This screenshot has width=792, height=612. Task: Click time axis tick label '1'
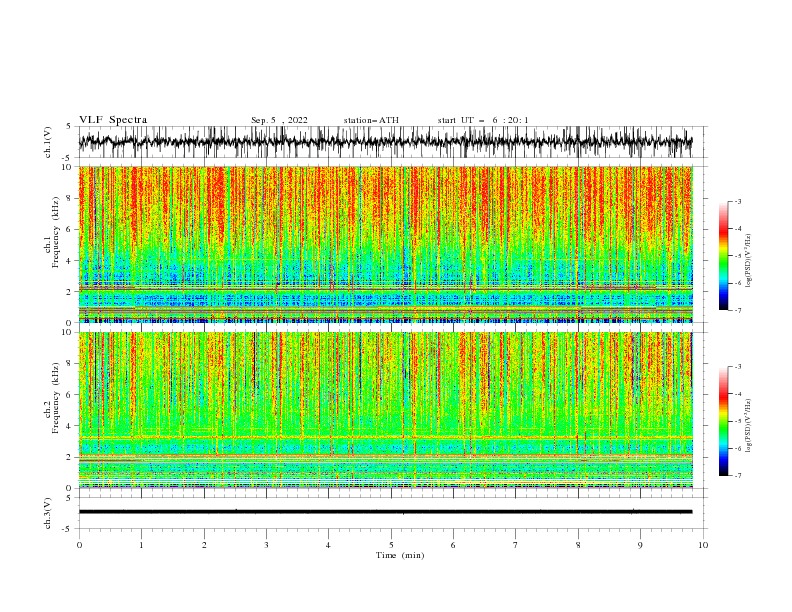[x=142, y=545]
